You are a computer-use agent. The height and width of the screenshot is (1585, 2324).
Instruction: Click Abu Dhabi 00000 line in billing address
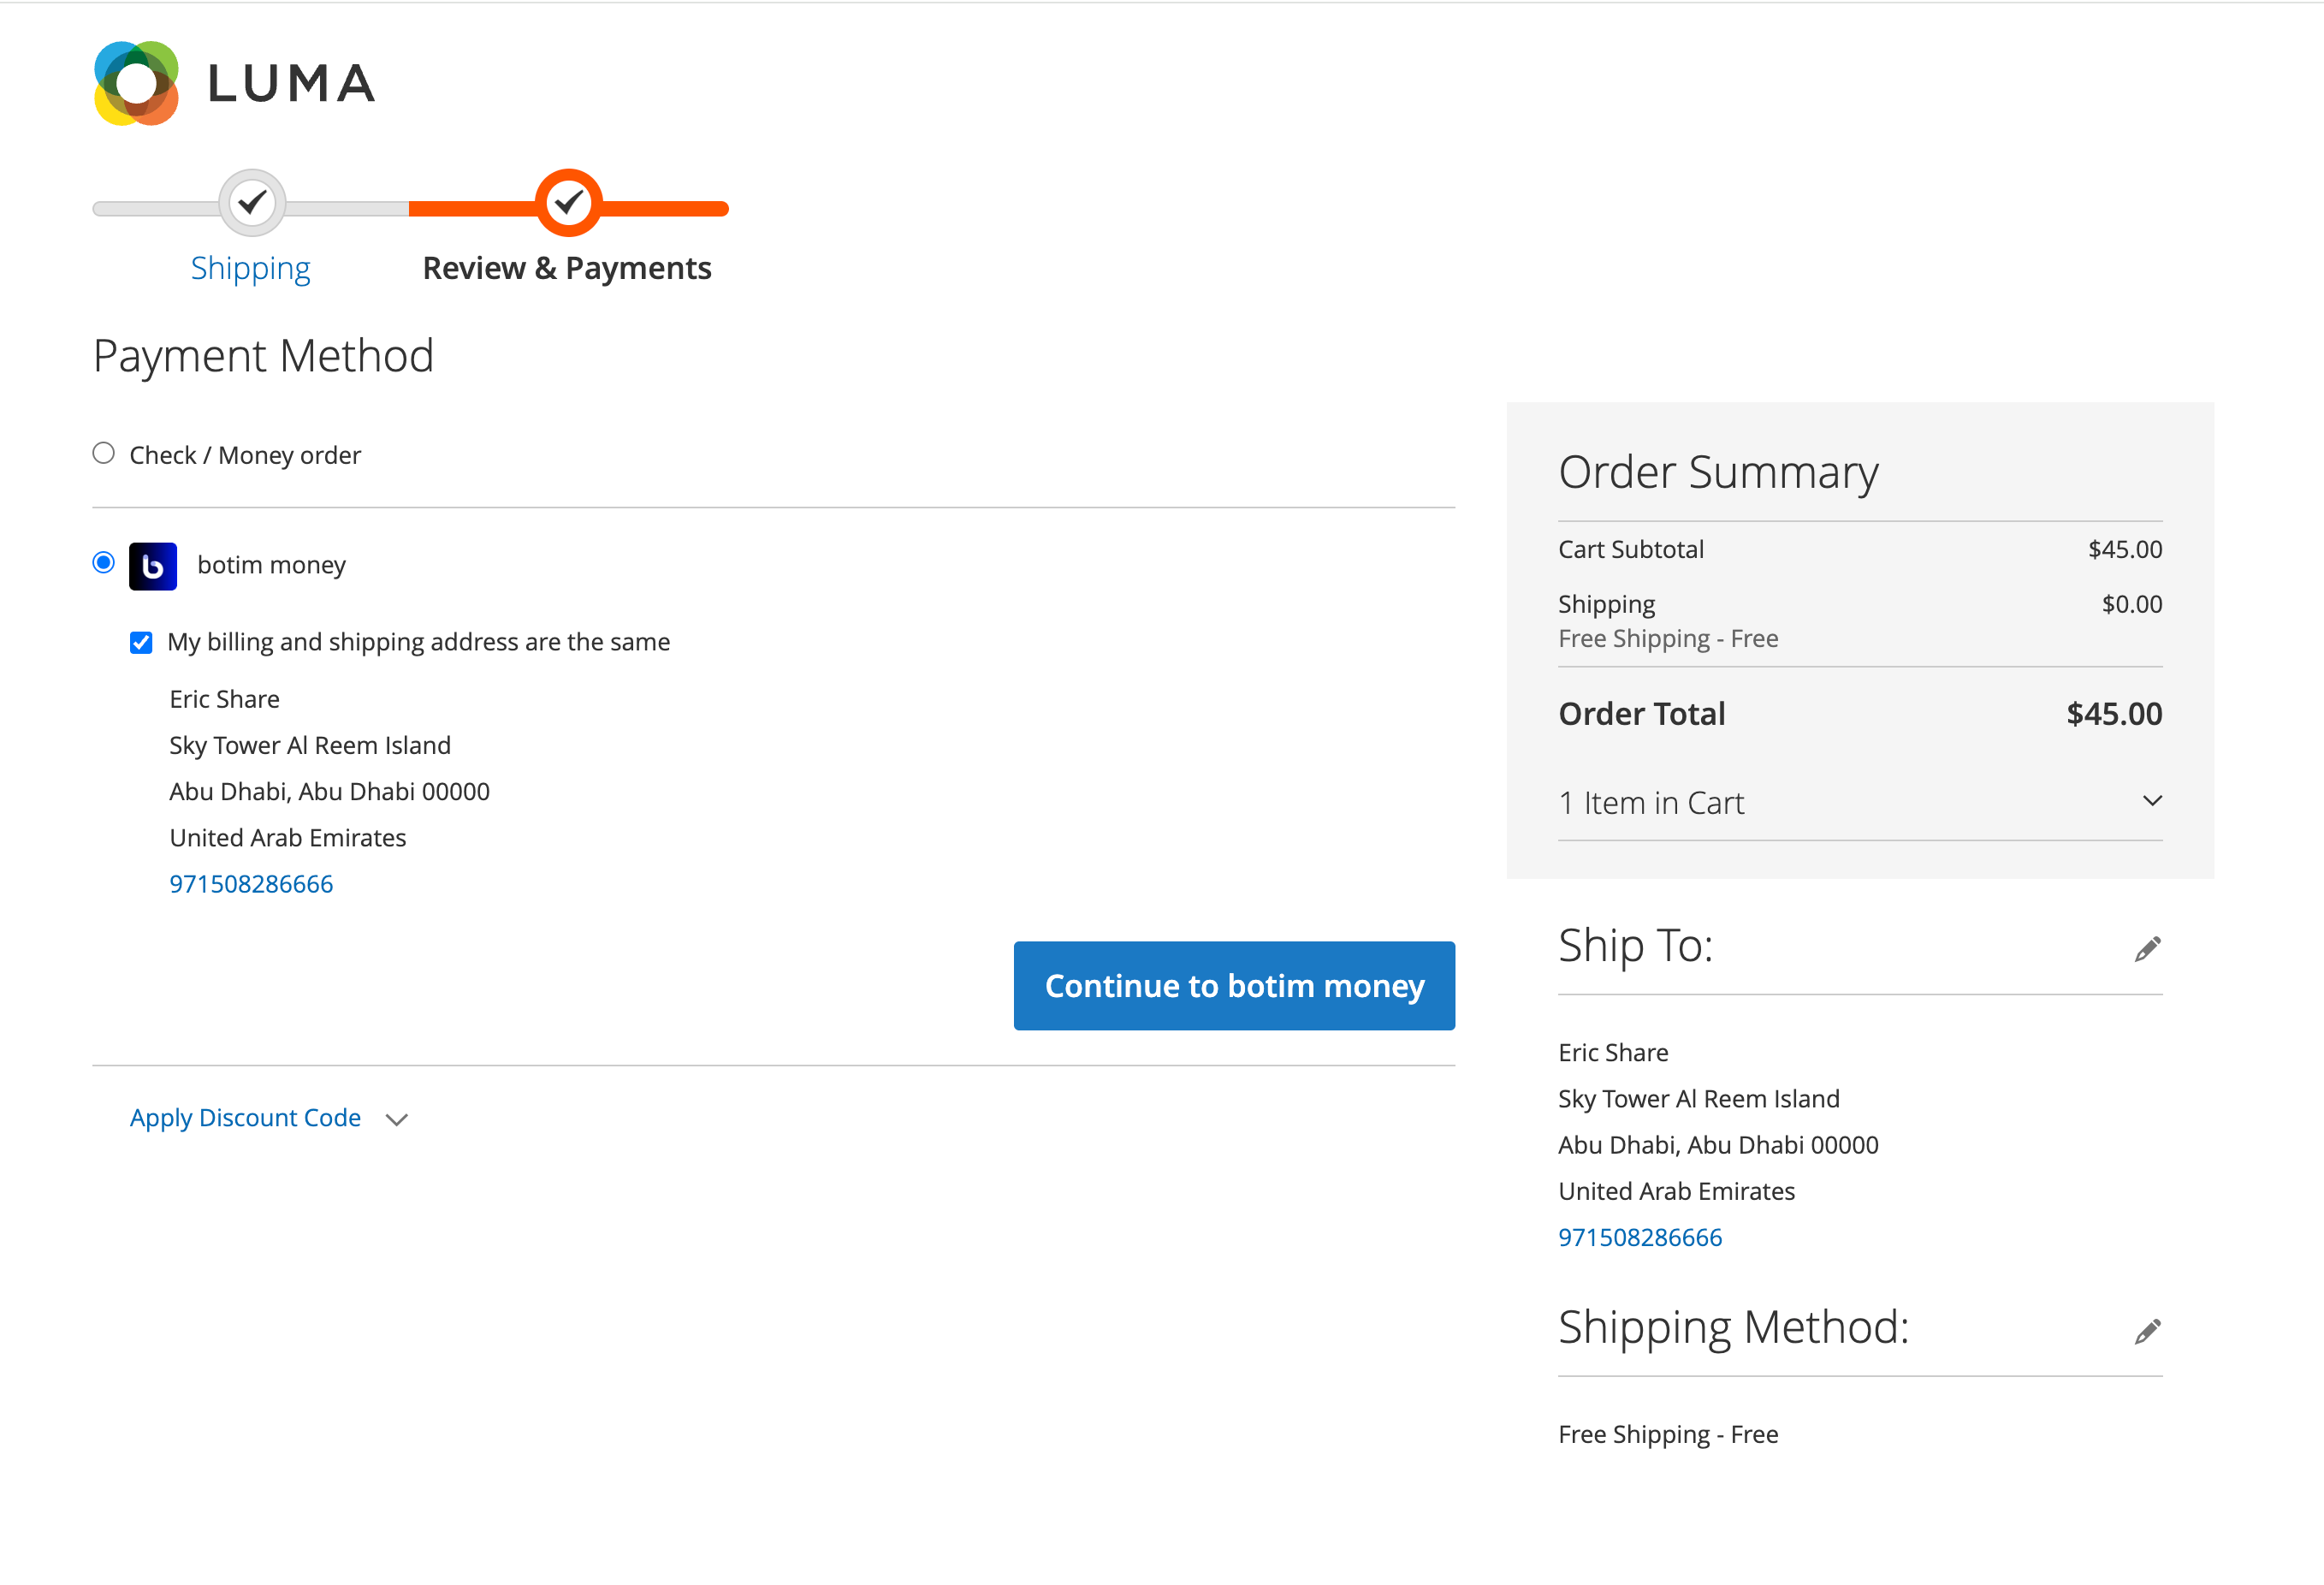329,791
